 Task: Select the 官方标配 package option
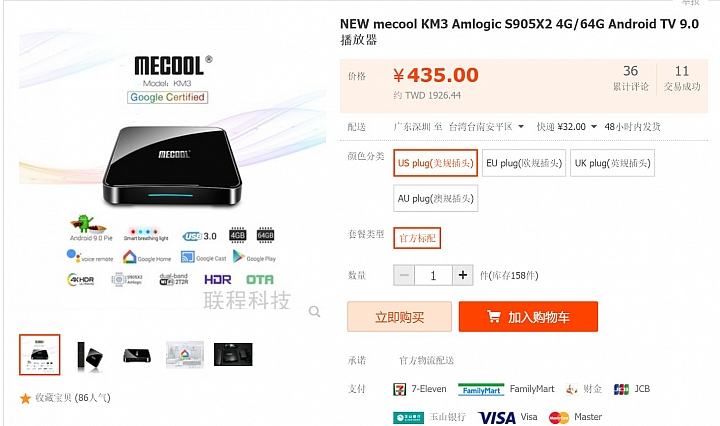point(417,238)
